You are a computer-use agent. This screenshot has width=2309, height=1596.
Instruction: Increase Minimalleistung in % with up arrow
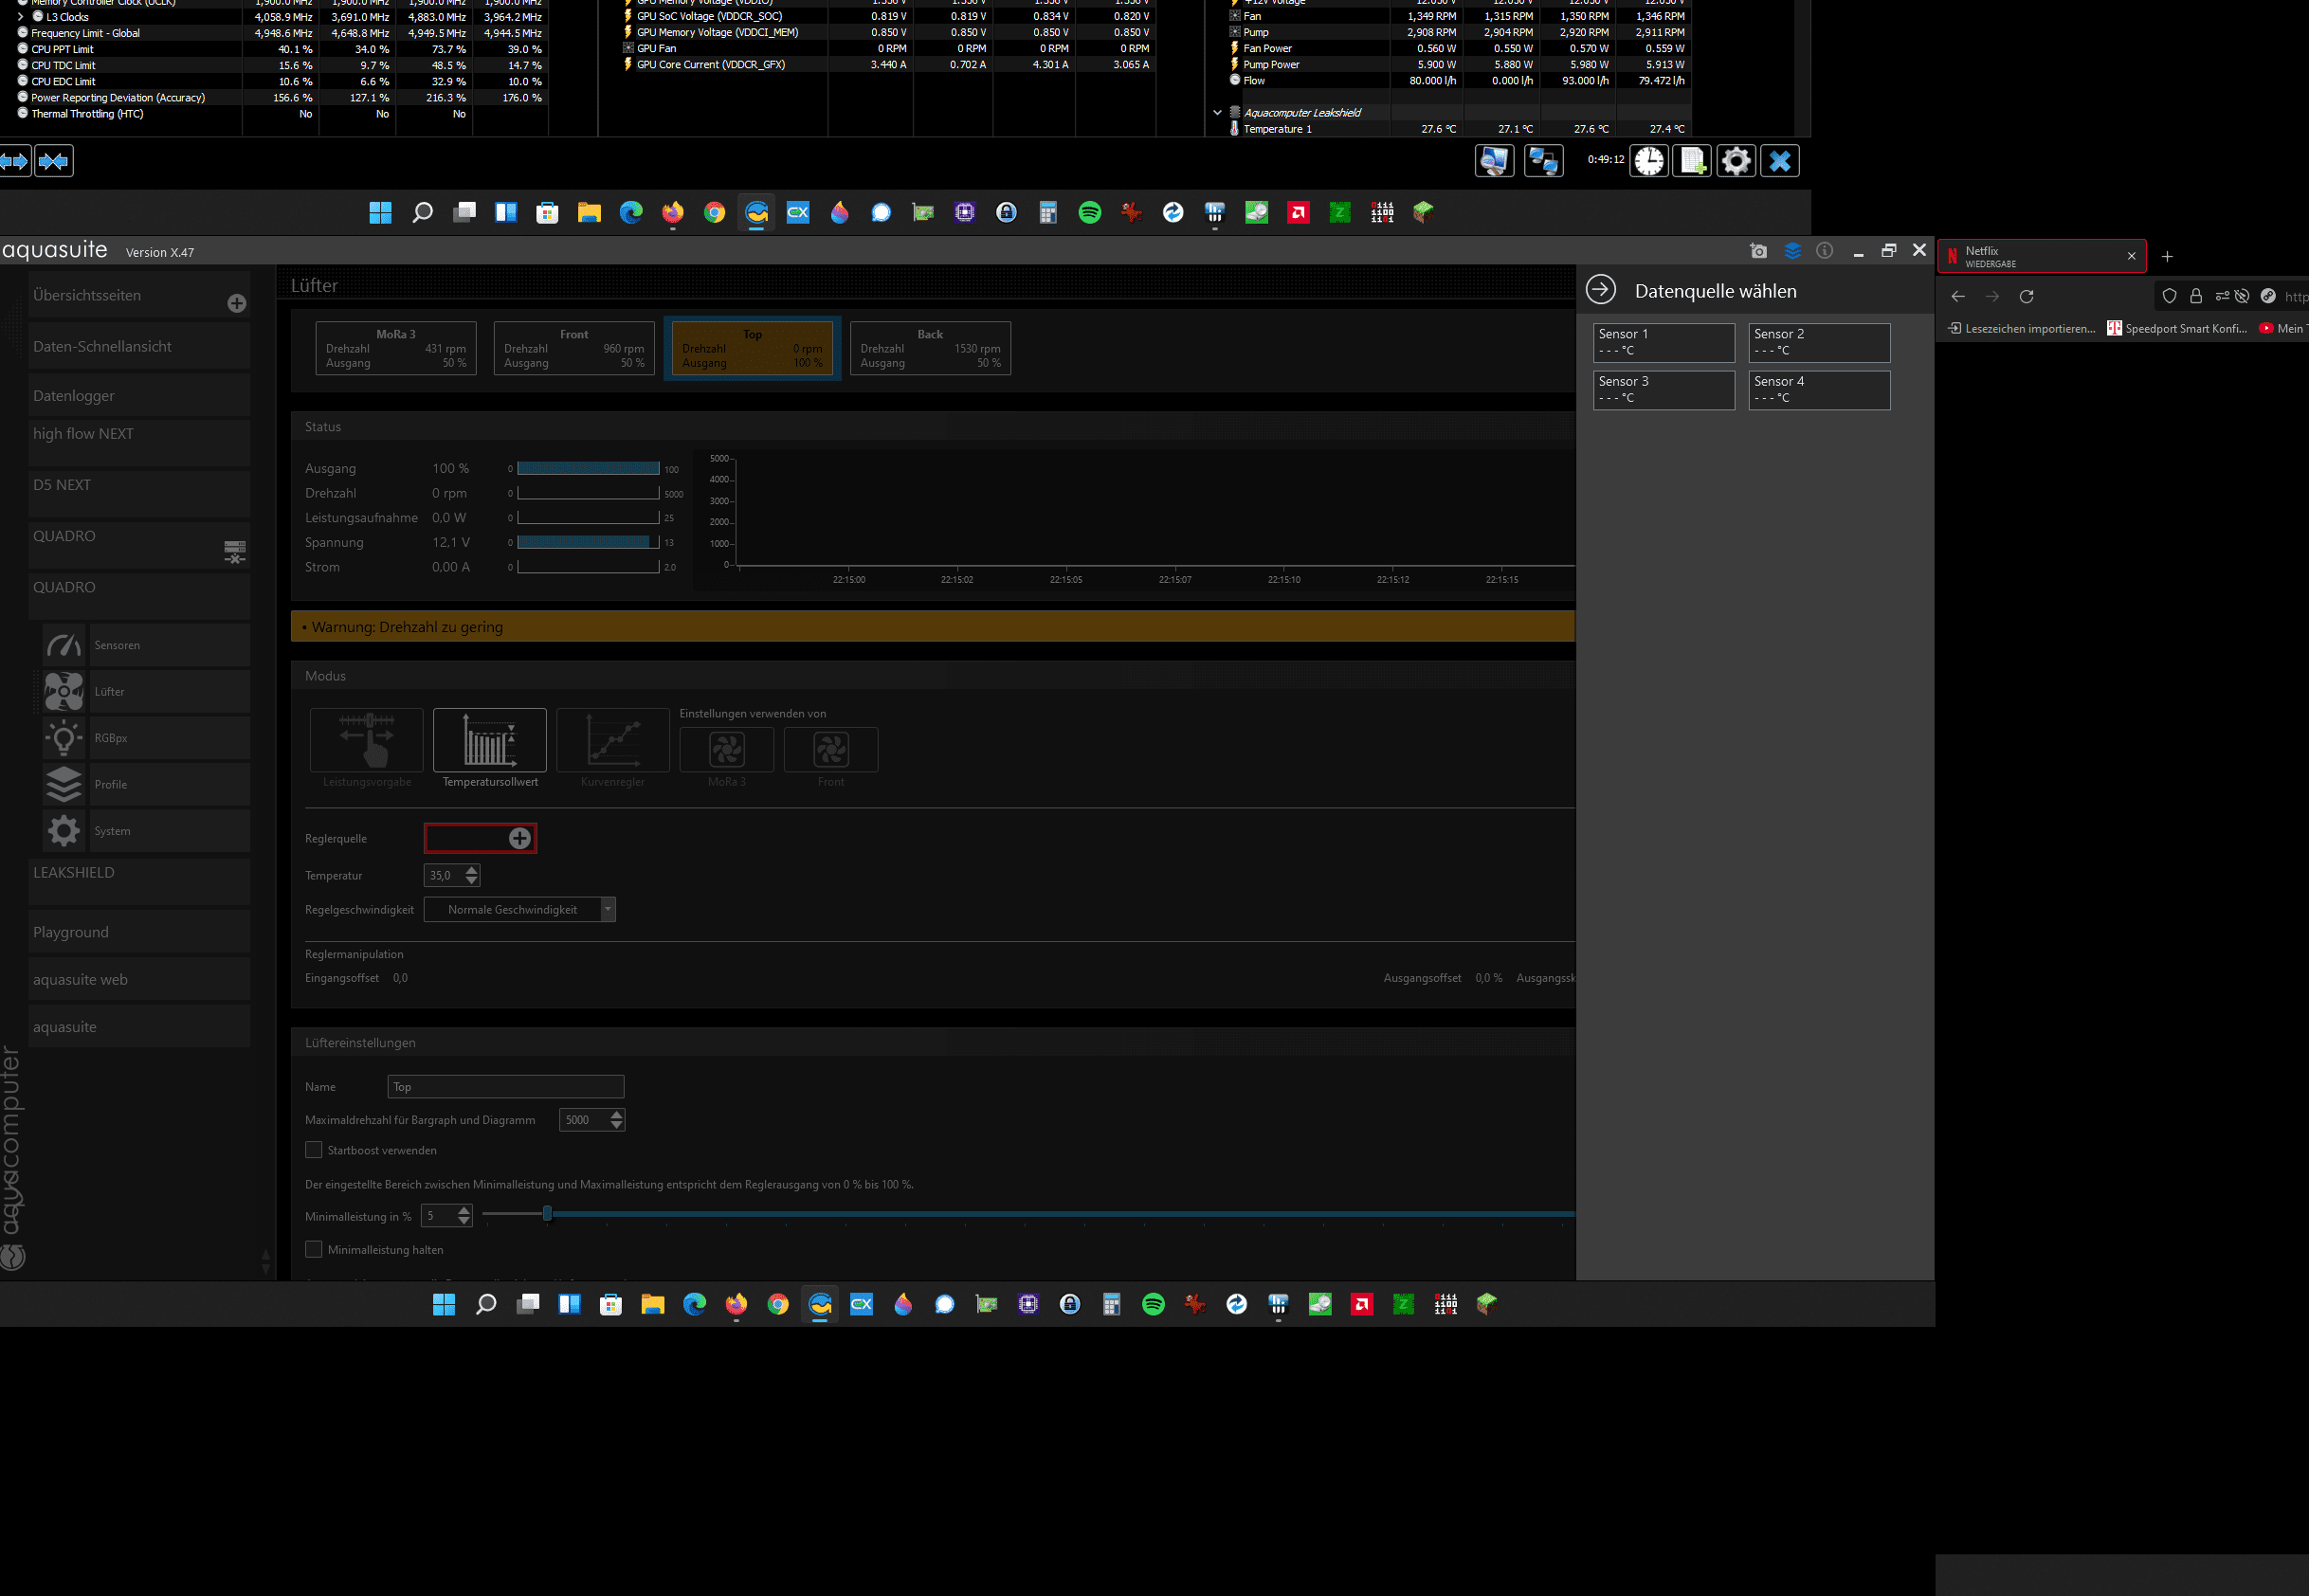[x=464, y=1210]
